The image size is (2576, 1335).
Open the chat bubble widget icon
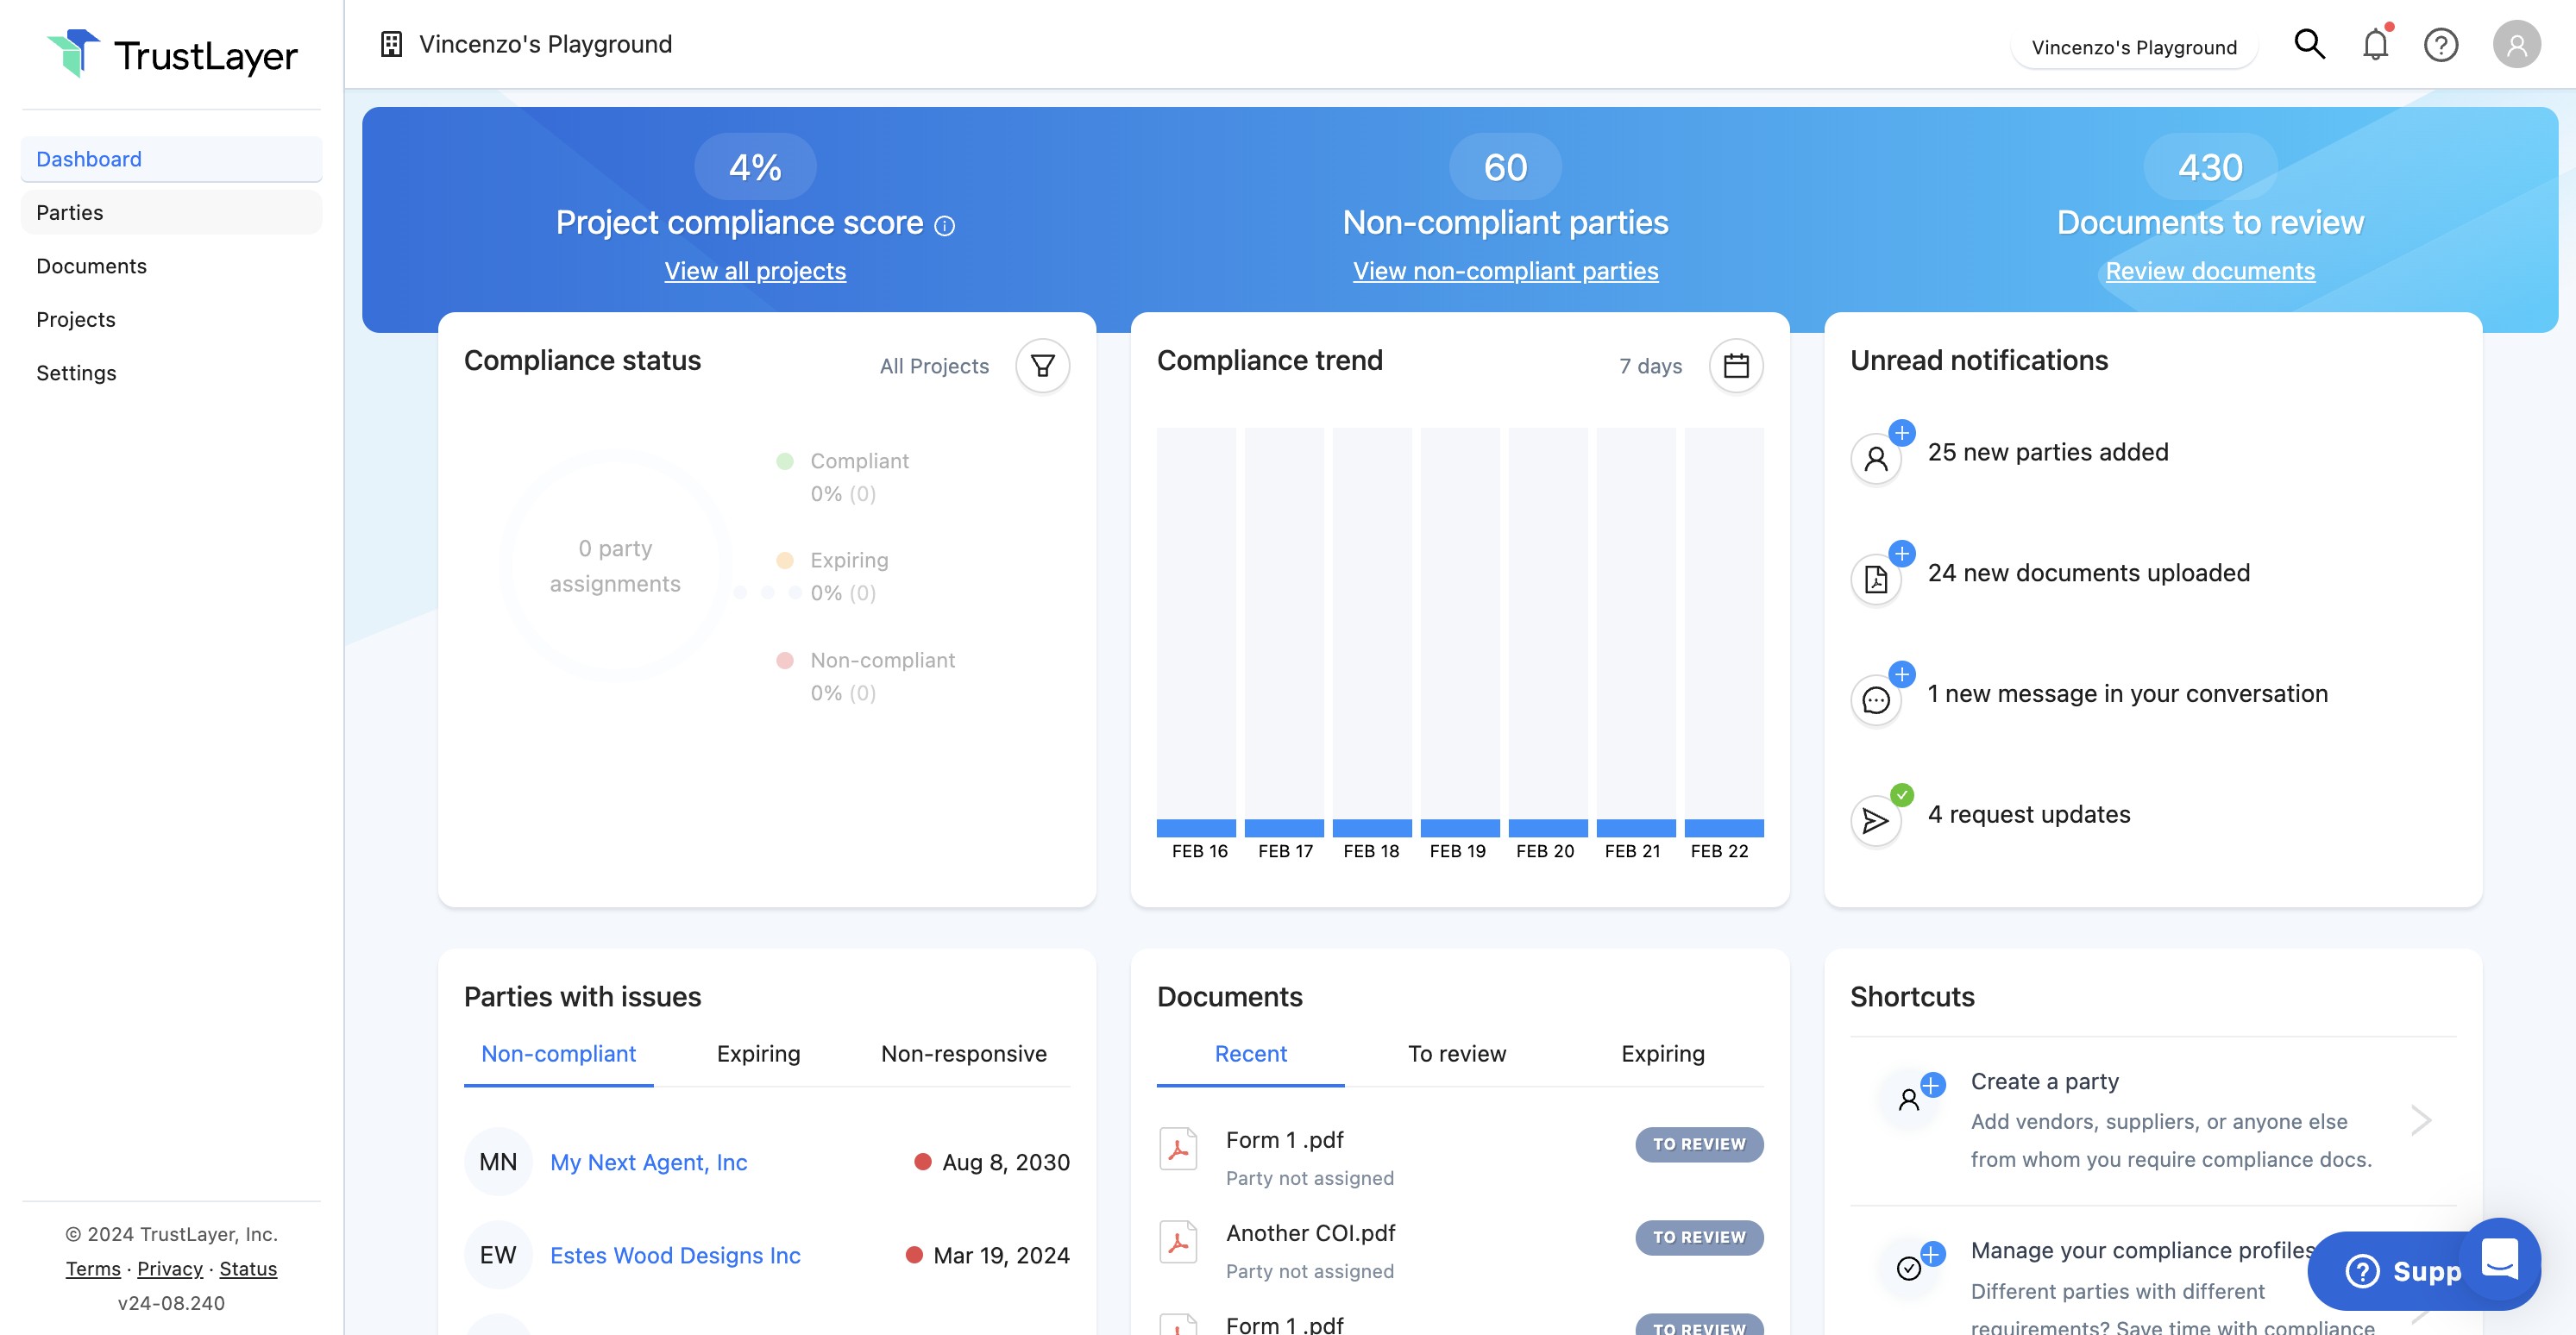pos(2499,1258)
